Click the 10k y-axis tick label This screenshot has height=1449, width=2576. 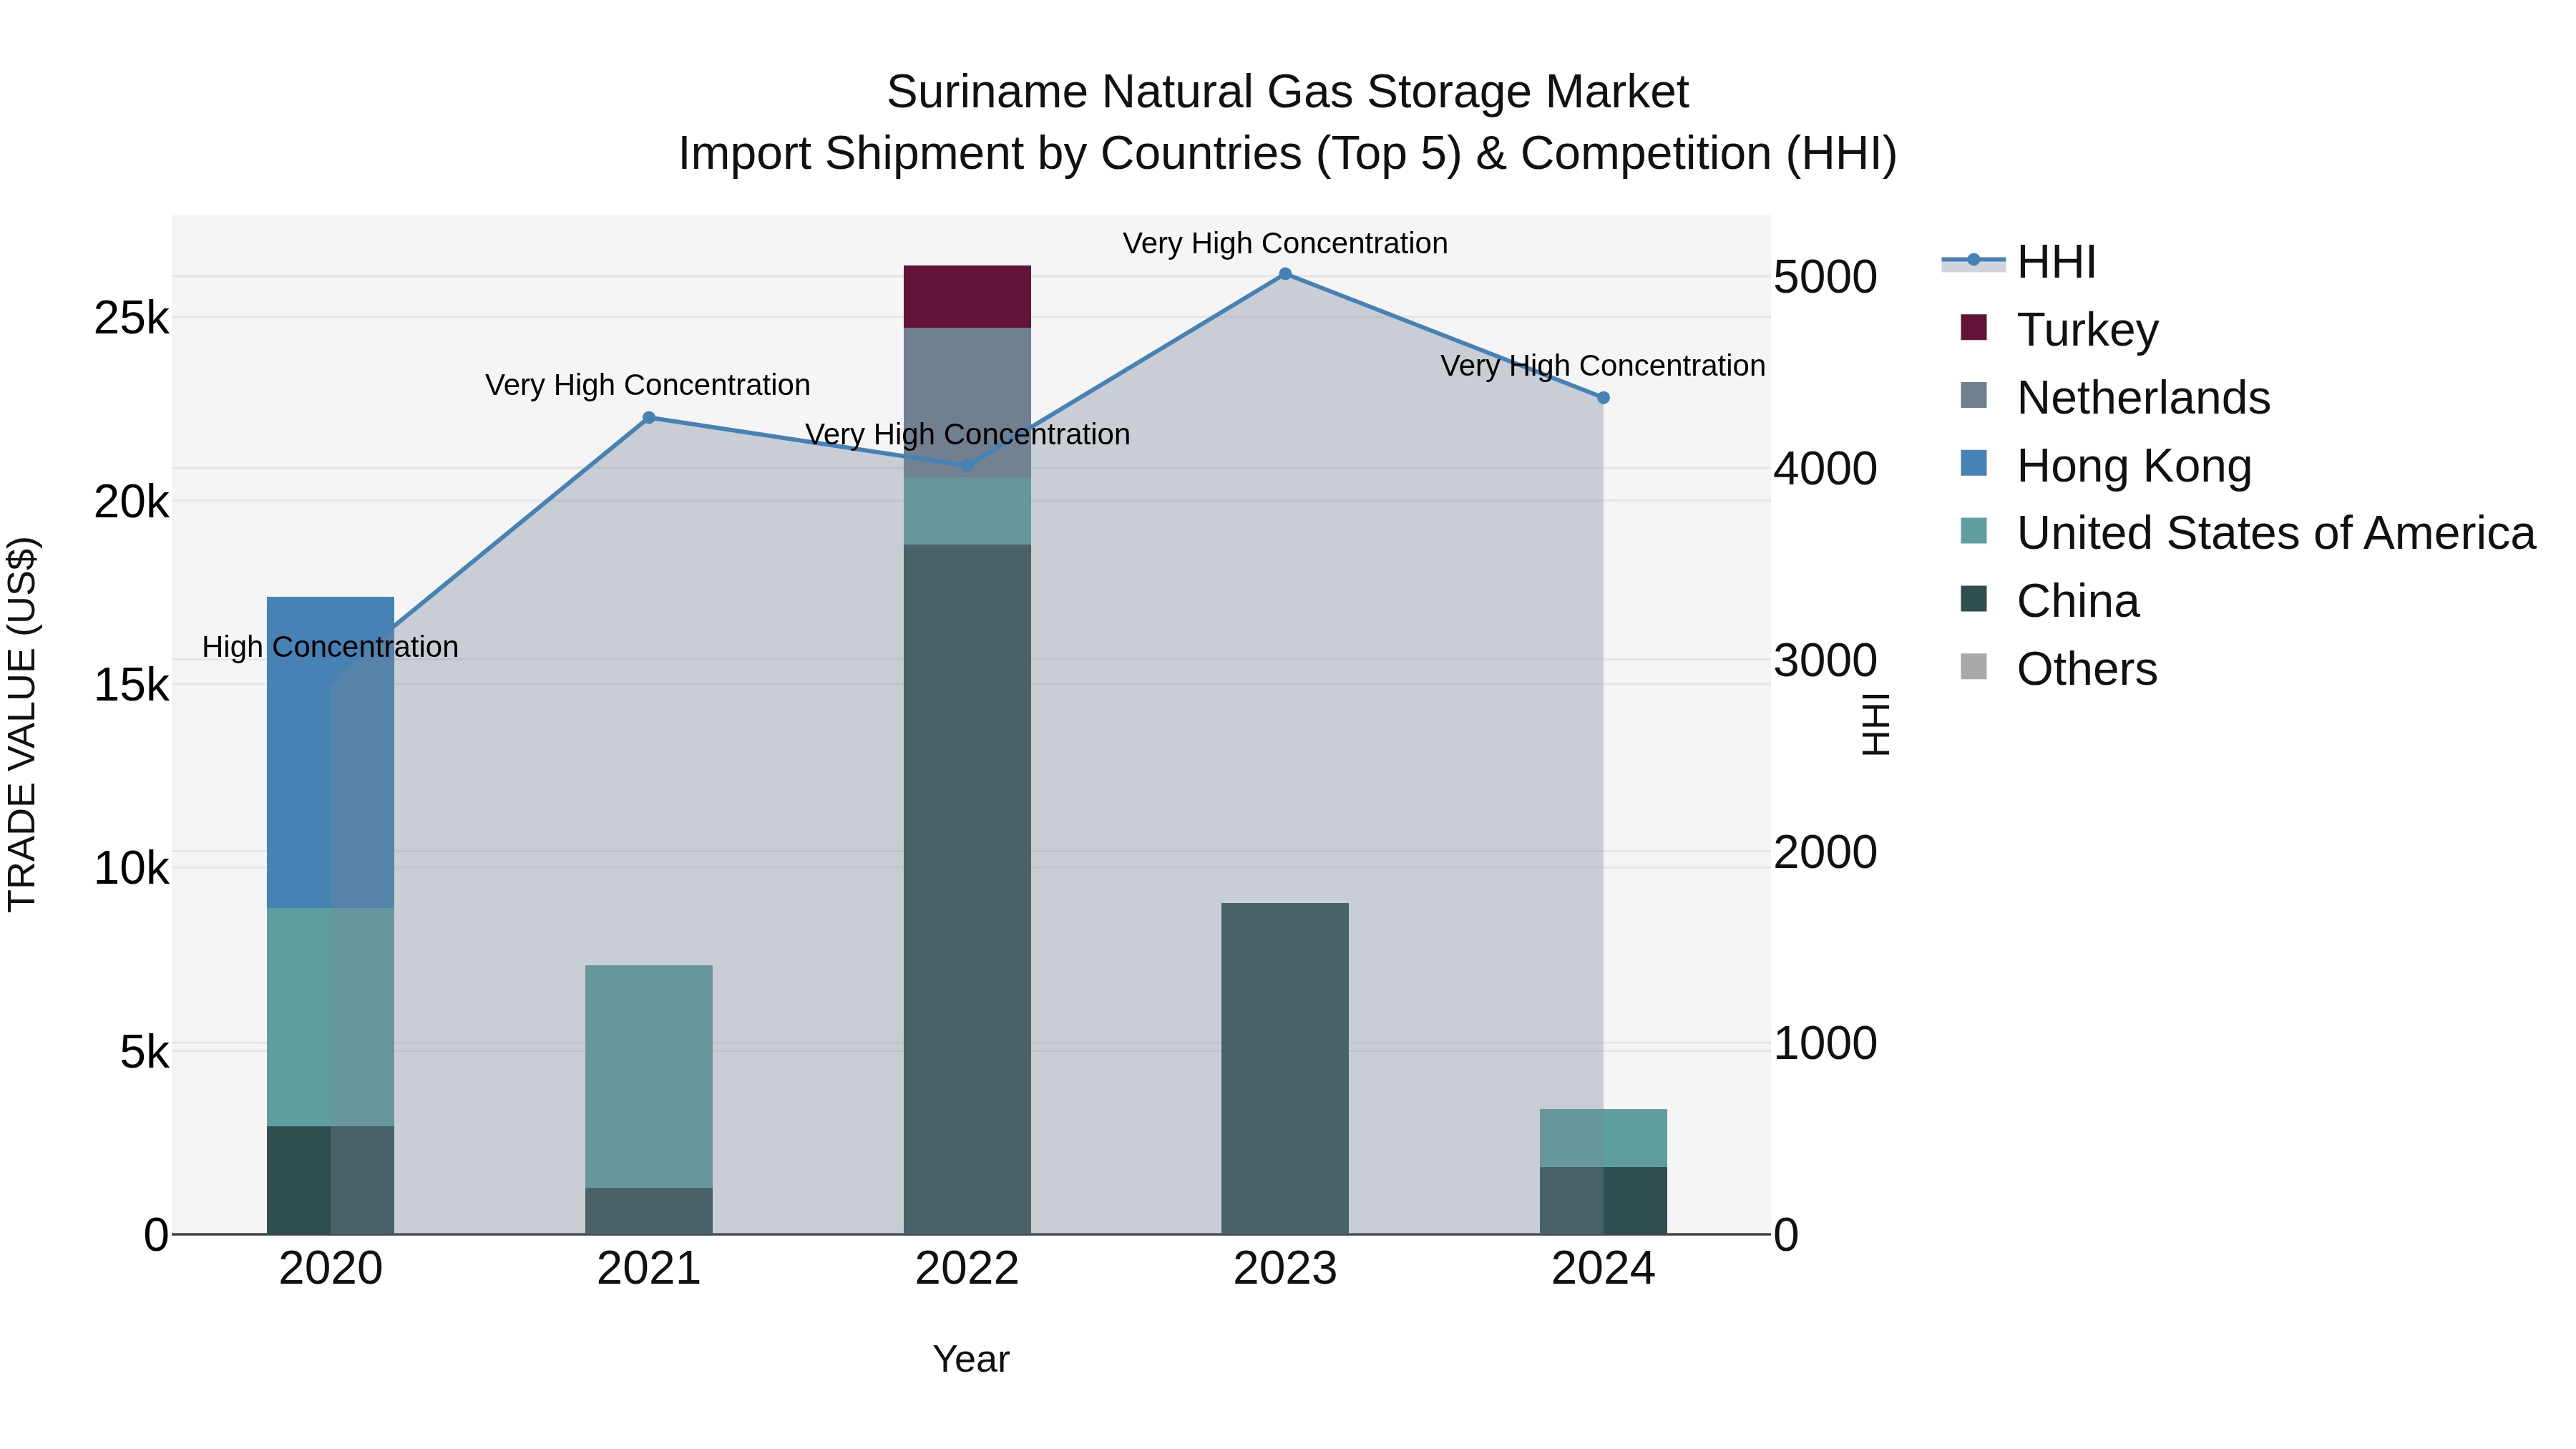coord(131,869)
